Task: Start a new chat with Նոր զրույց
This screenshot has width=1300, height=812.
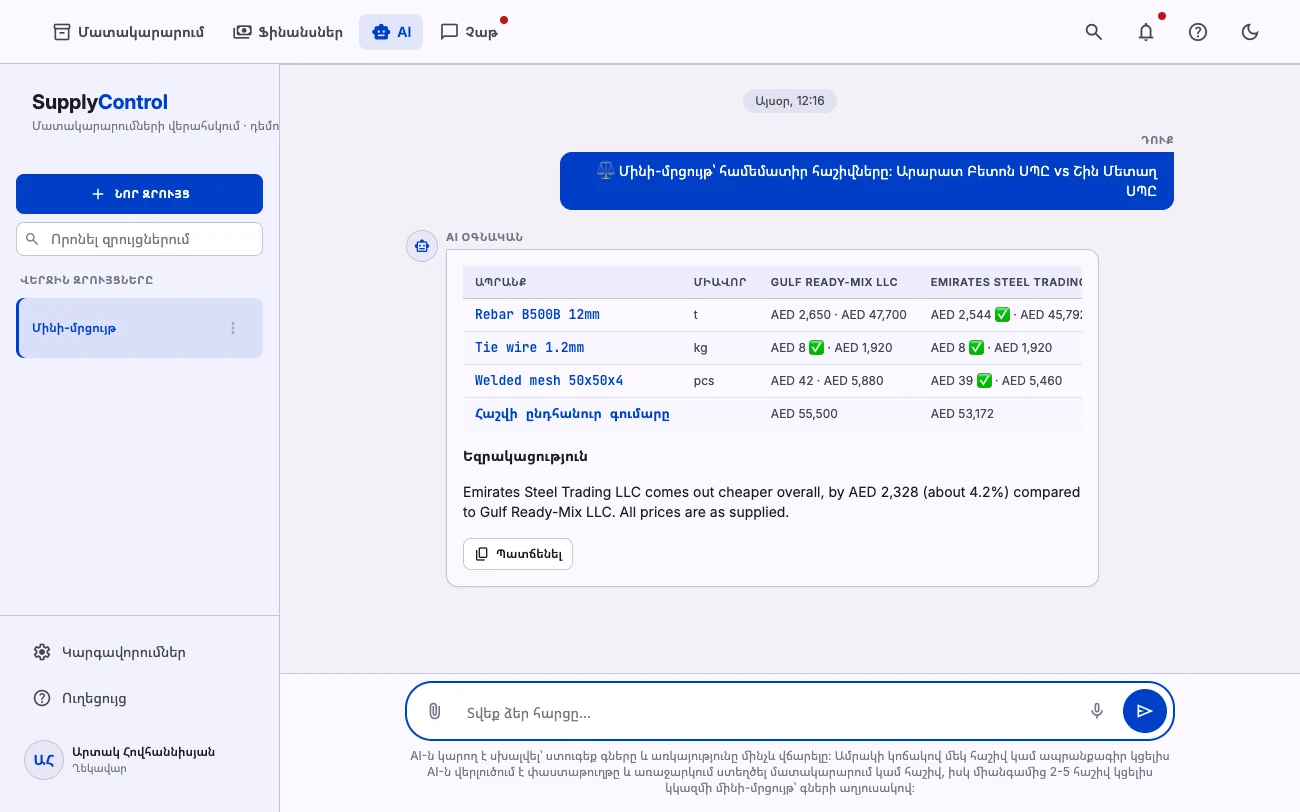Action: (x=139, y=194)
